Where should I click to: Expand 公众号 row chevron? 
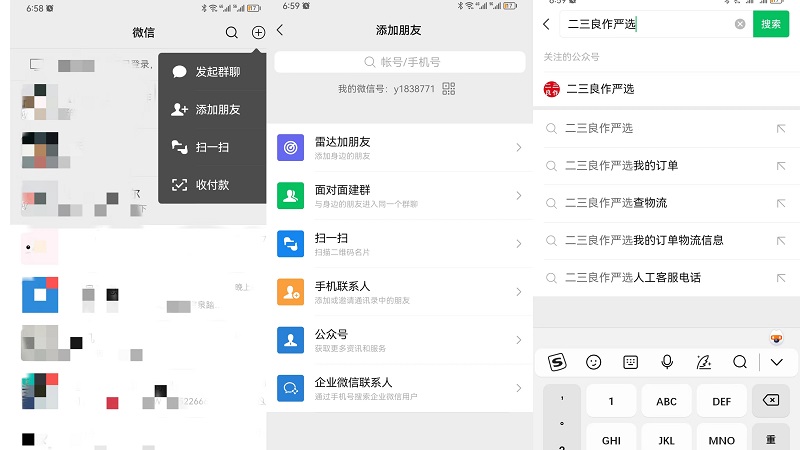point(519,340)
